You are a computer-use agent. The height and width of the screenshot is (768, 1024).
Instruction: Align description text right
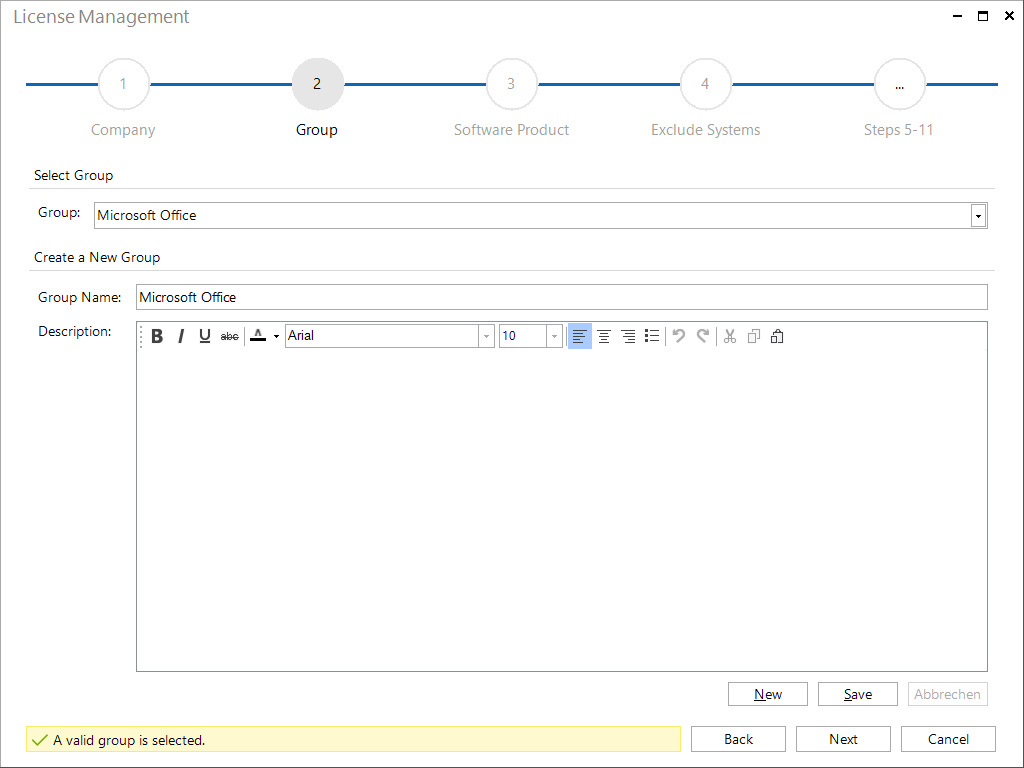pyautogui.click(x=628, y=336)
